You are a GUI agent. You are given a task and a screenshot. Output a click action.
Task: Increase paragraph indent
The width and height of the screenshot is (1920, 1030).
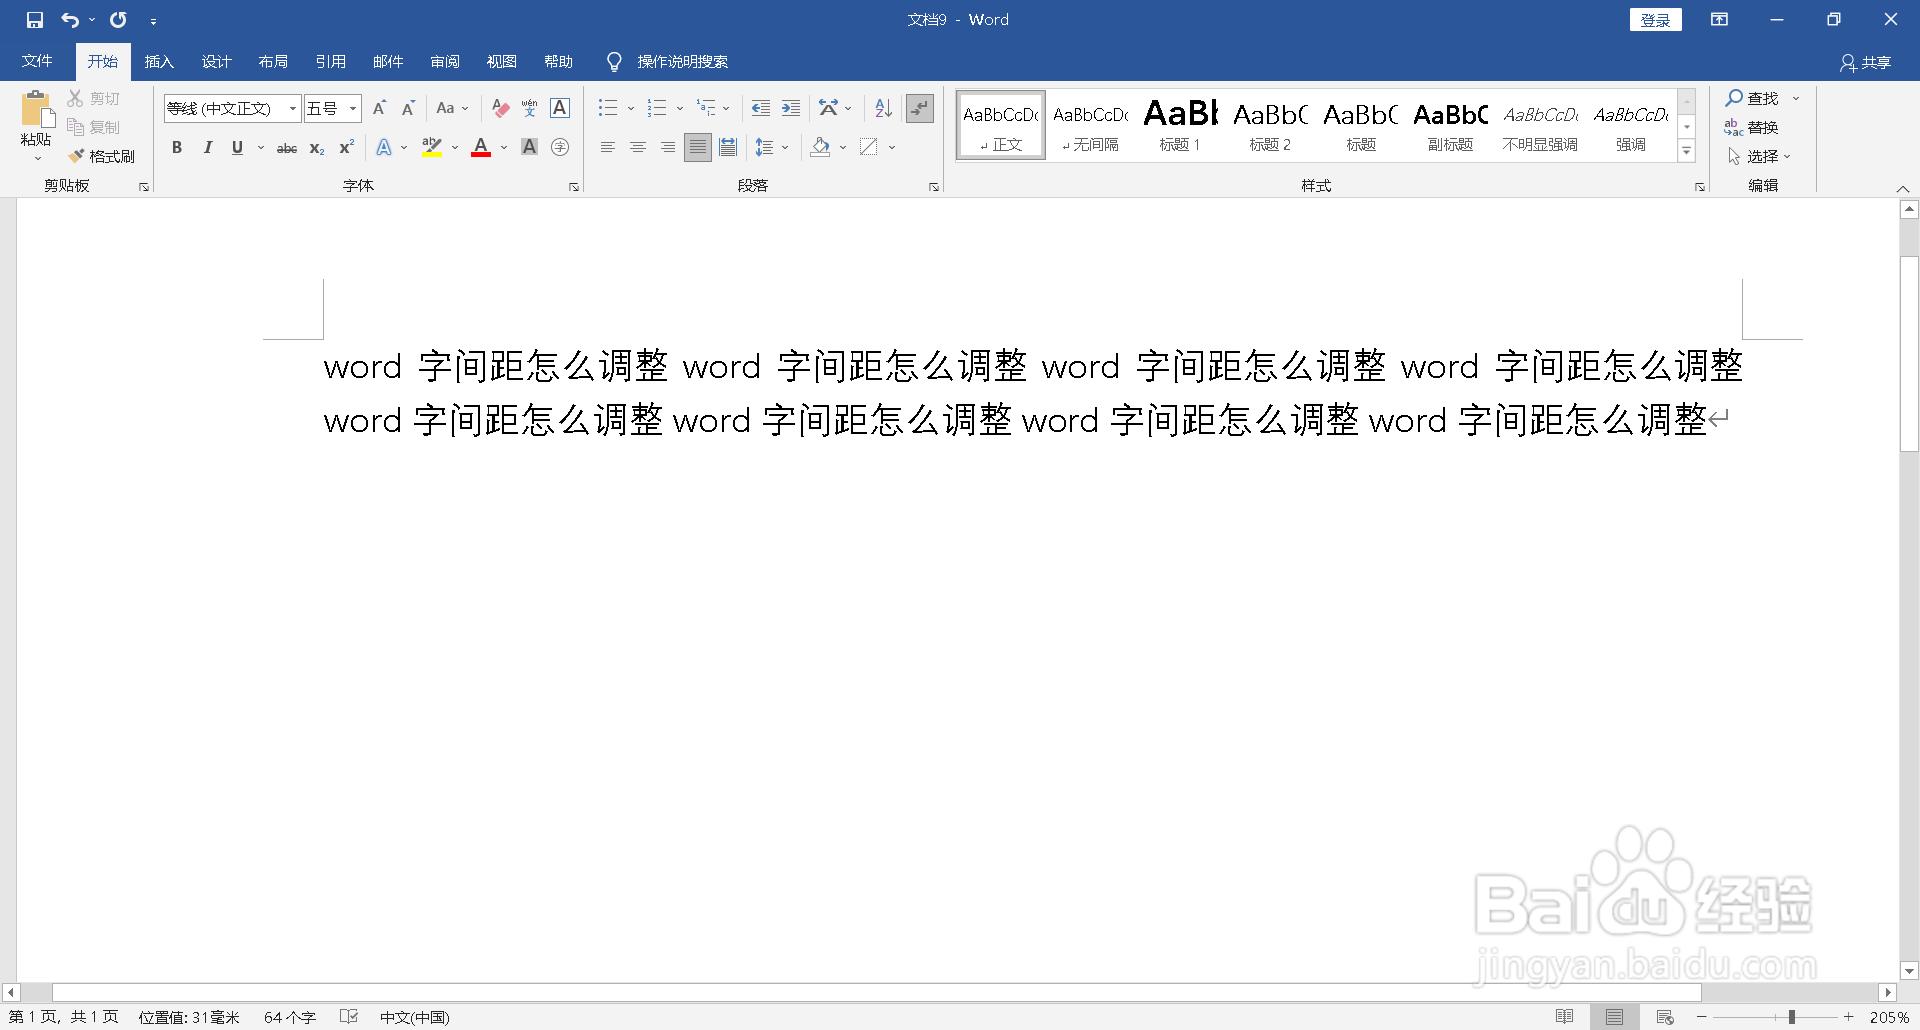pos(791,108)
